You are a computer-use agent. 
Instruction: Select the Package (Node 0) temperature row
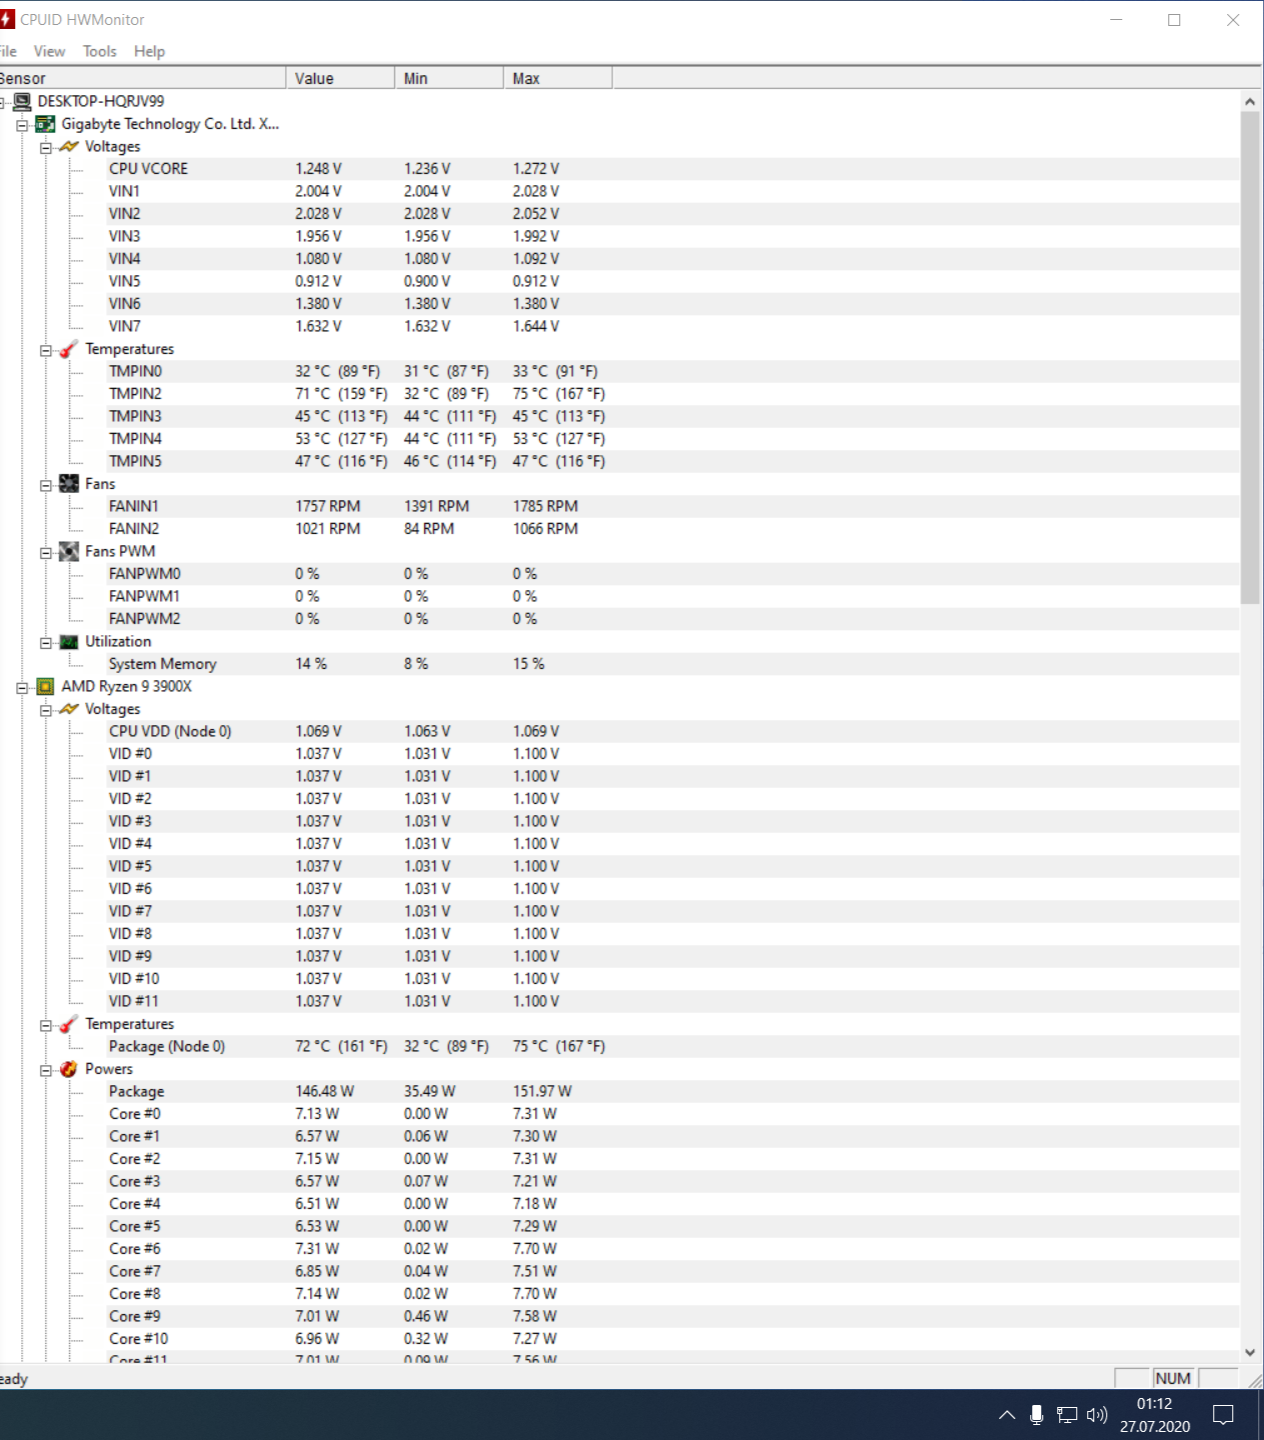coord(673,1046)
